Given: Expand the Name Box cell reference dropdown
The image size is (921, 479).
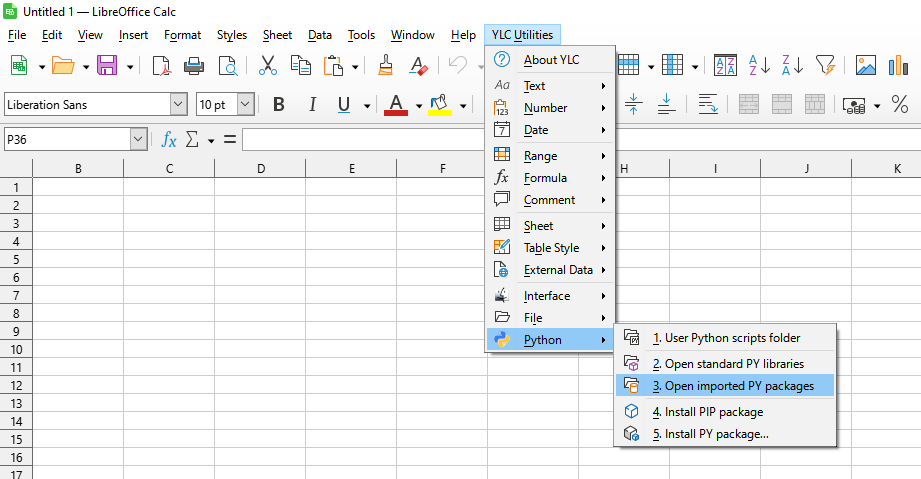Looking at the screenshot, I should [x=138, y=140].
